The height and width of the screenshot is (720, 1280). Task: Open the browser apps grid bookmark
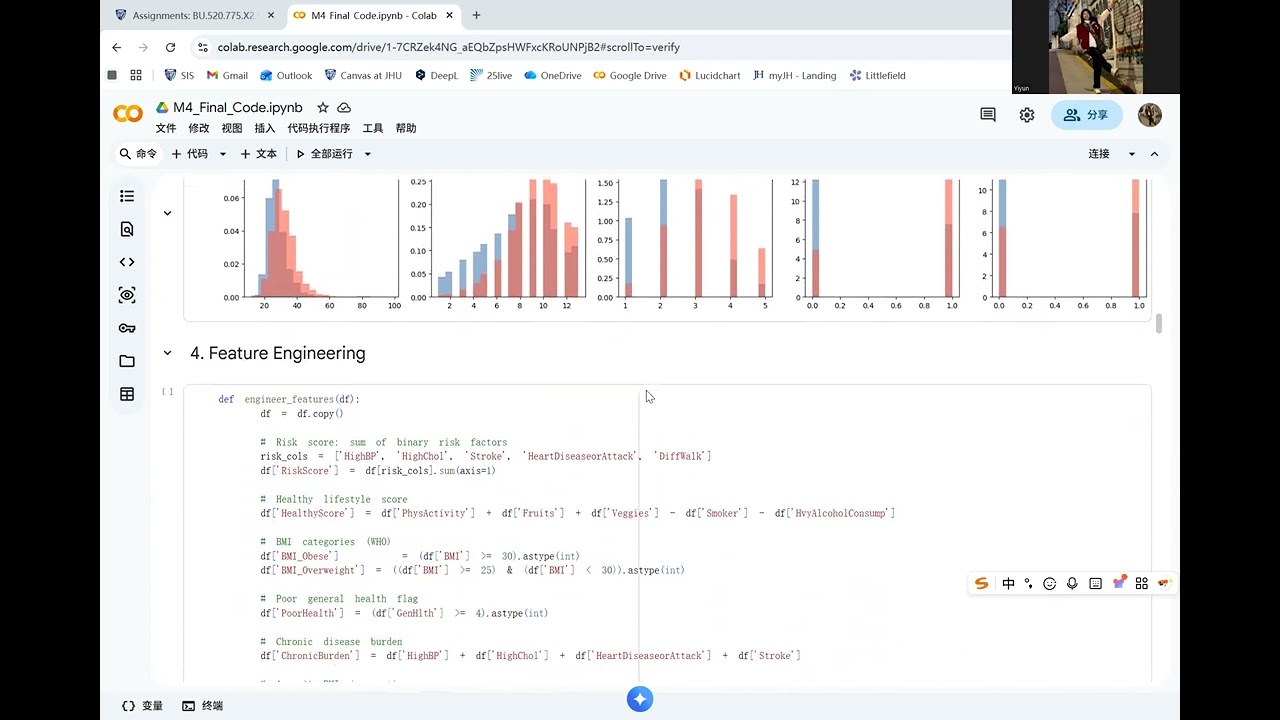(136, 75)
